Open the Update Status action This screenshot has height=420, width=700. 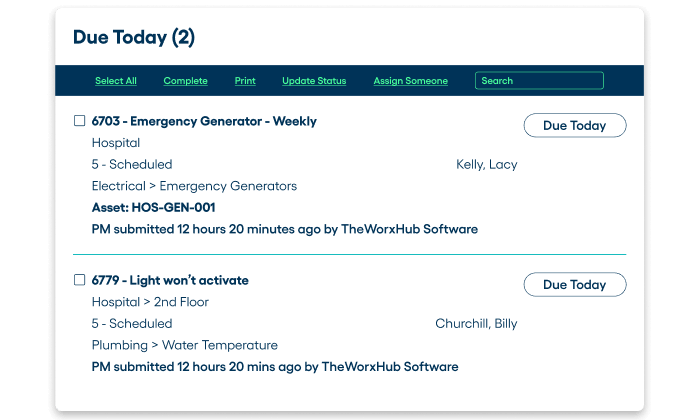(314, 81)
